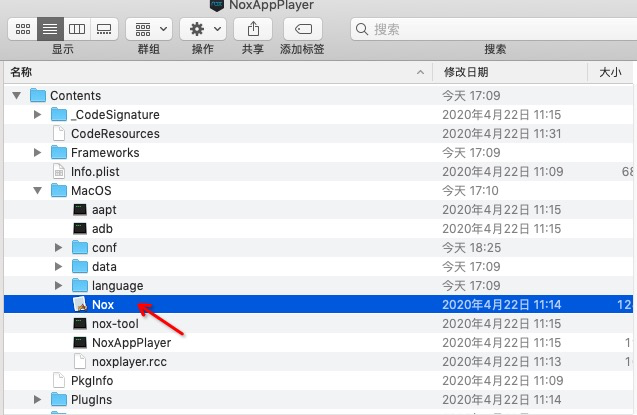The height and width of the screenshot is (415, 637).
Task: Select the NoxAppPlayer executable icon
Action: [80, 343]
